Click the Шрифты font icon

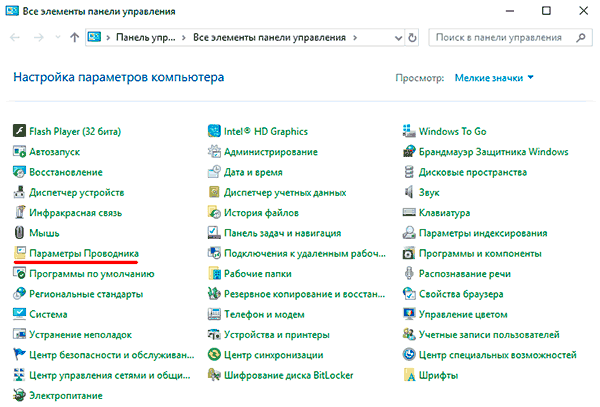[x=409, y=374]
